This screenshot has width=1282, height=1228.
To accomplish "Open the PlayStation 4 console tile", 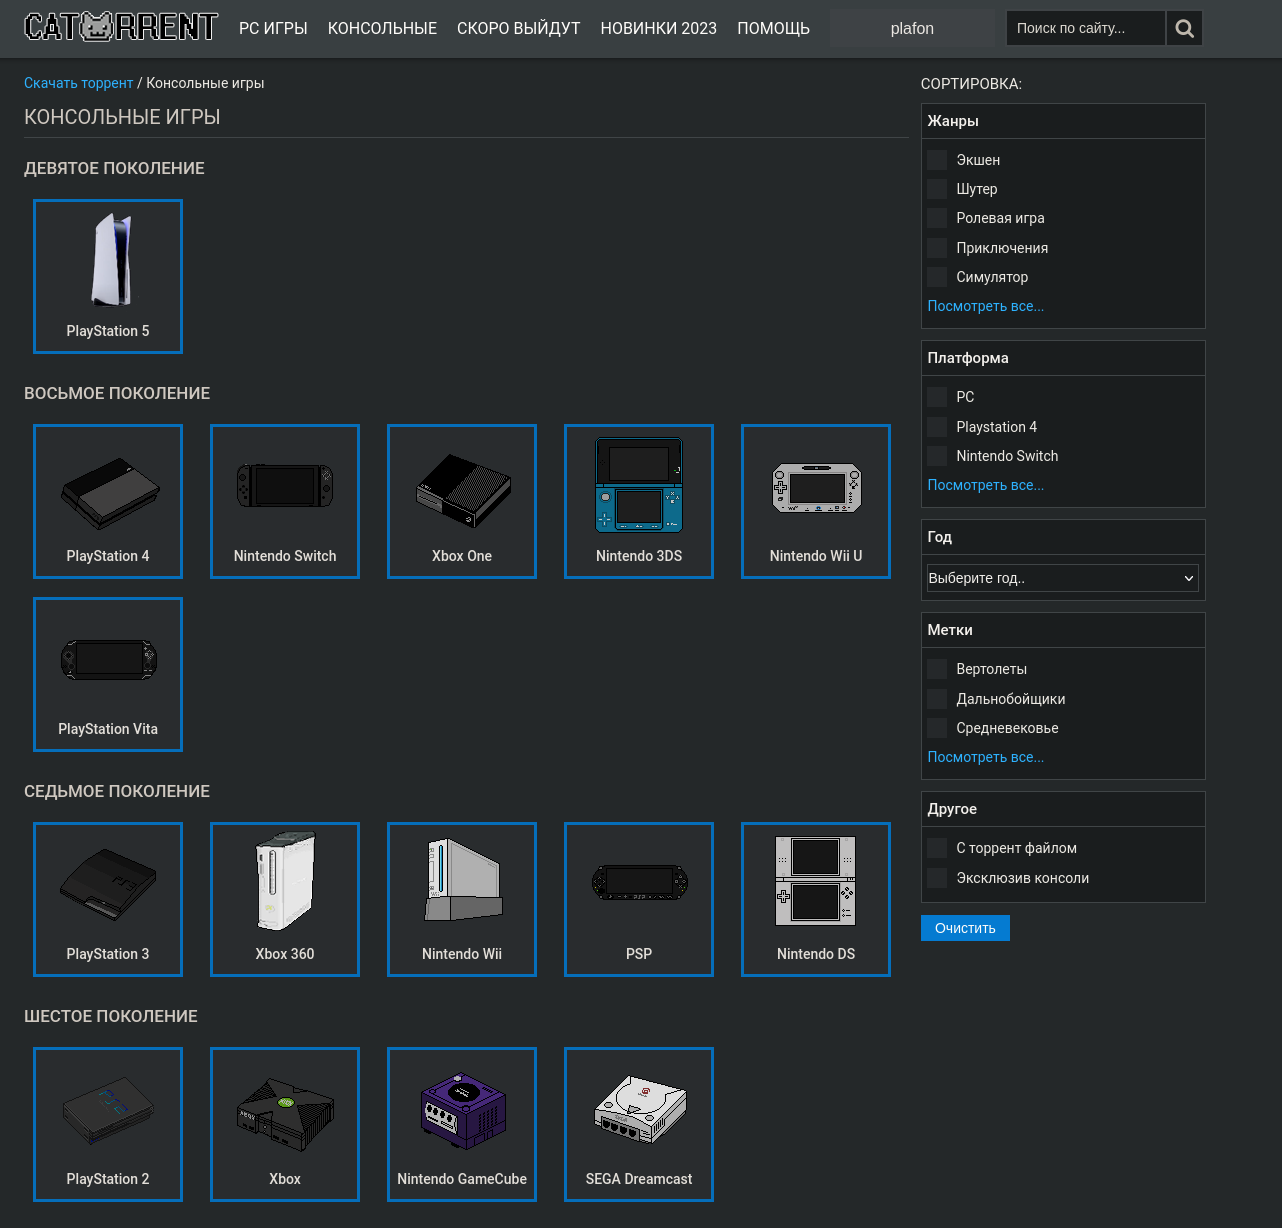I will (108, 501).
